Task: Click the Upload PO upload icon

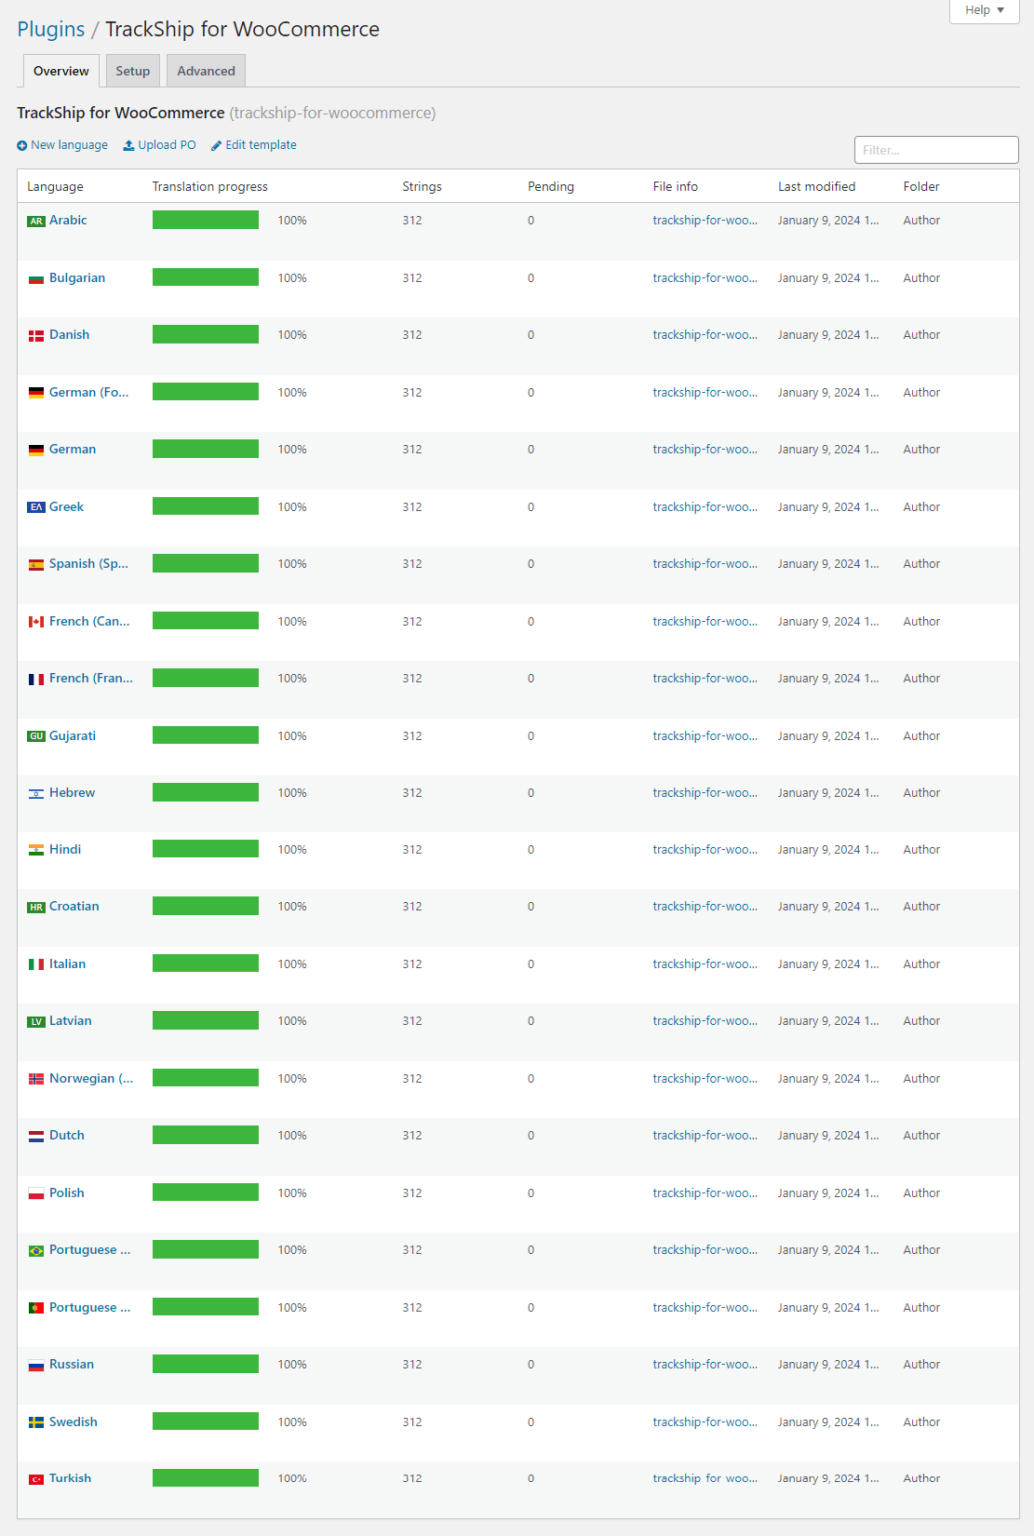Action: [129, 146]
